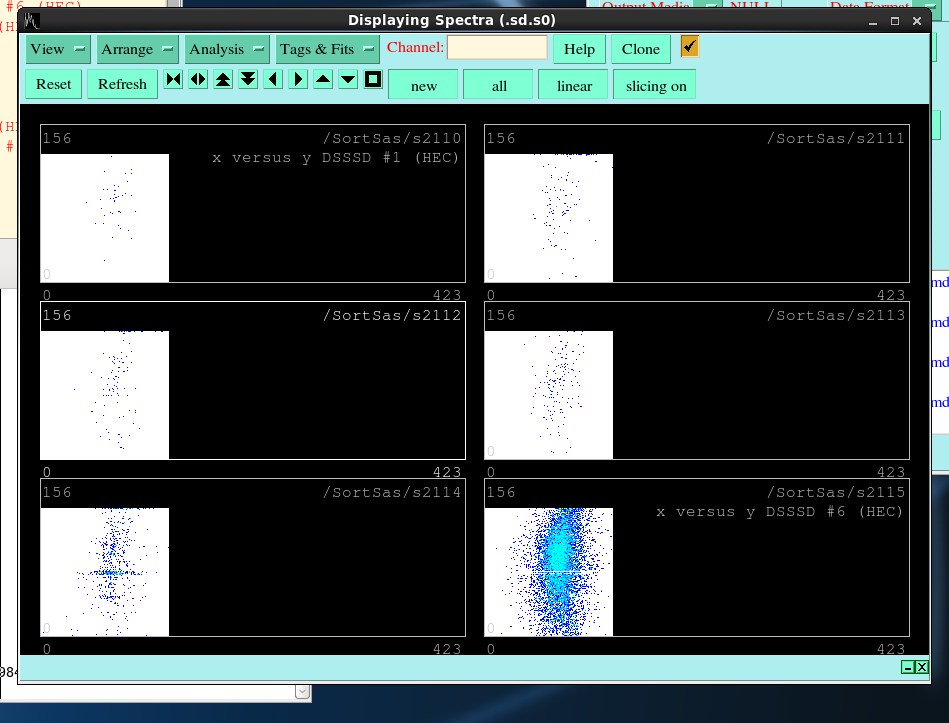Click the '/SortSas/s2115' label
Image resolution: width=949 pixels, height=723 pixels.
(836, 492)
